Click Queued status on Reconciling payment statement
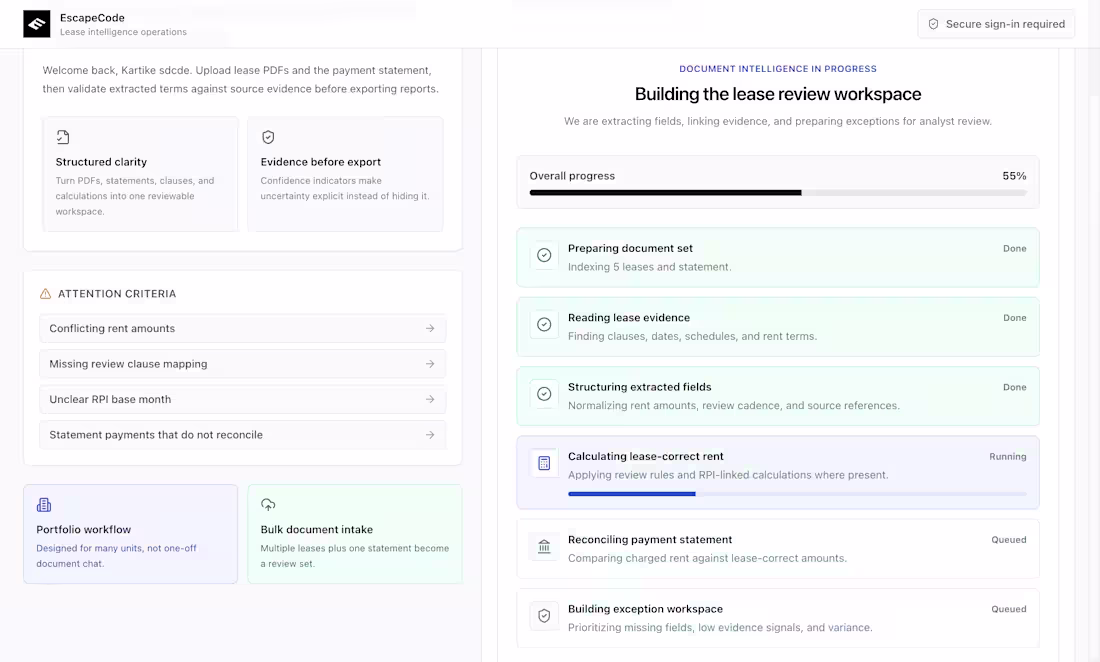The height and width of the screenshot is (662, 1100). click(1009, 540)
